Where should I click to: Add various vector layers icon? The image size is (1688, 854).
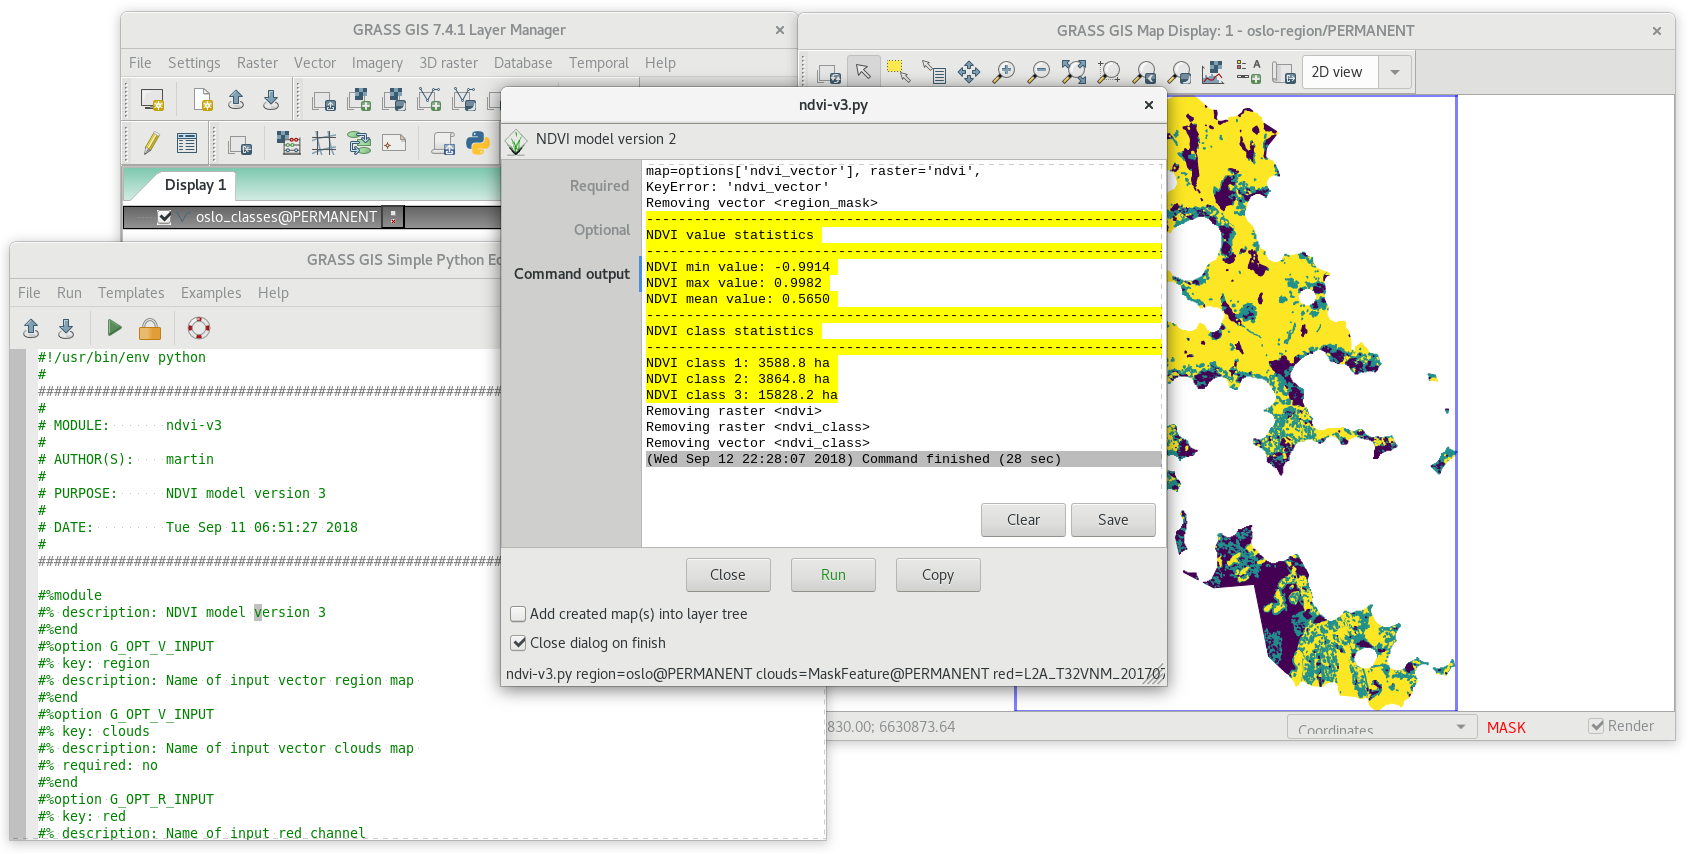point(464,100)
